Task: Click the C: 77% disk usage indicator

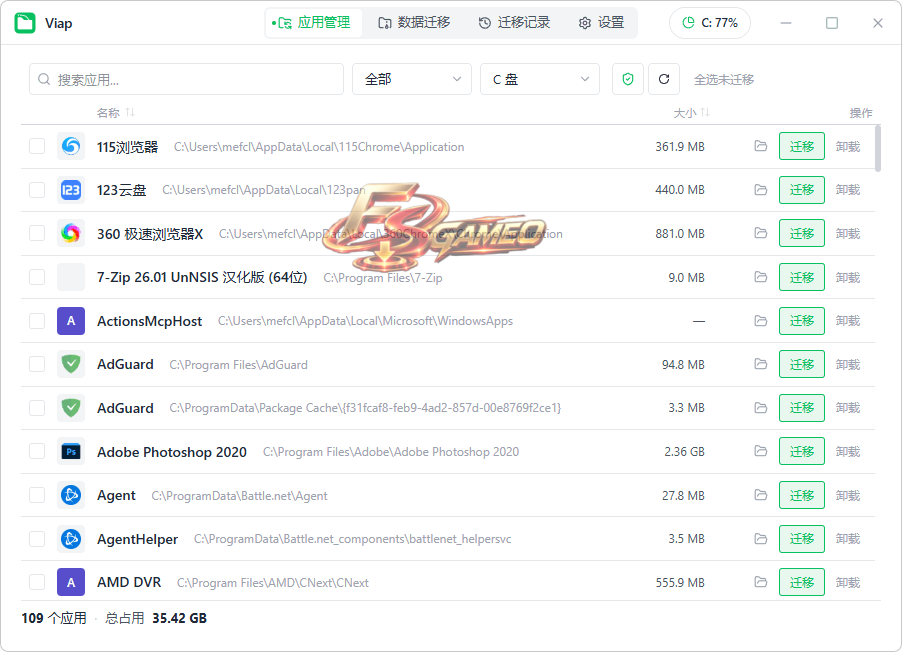Action: 710,23
